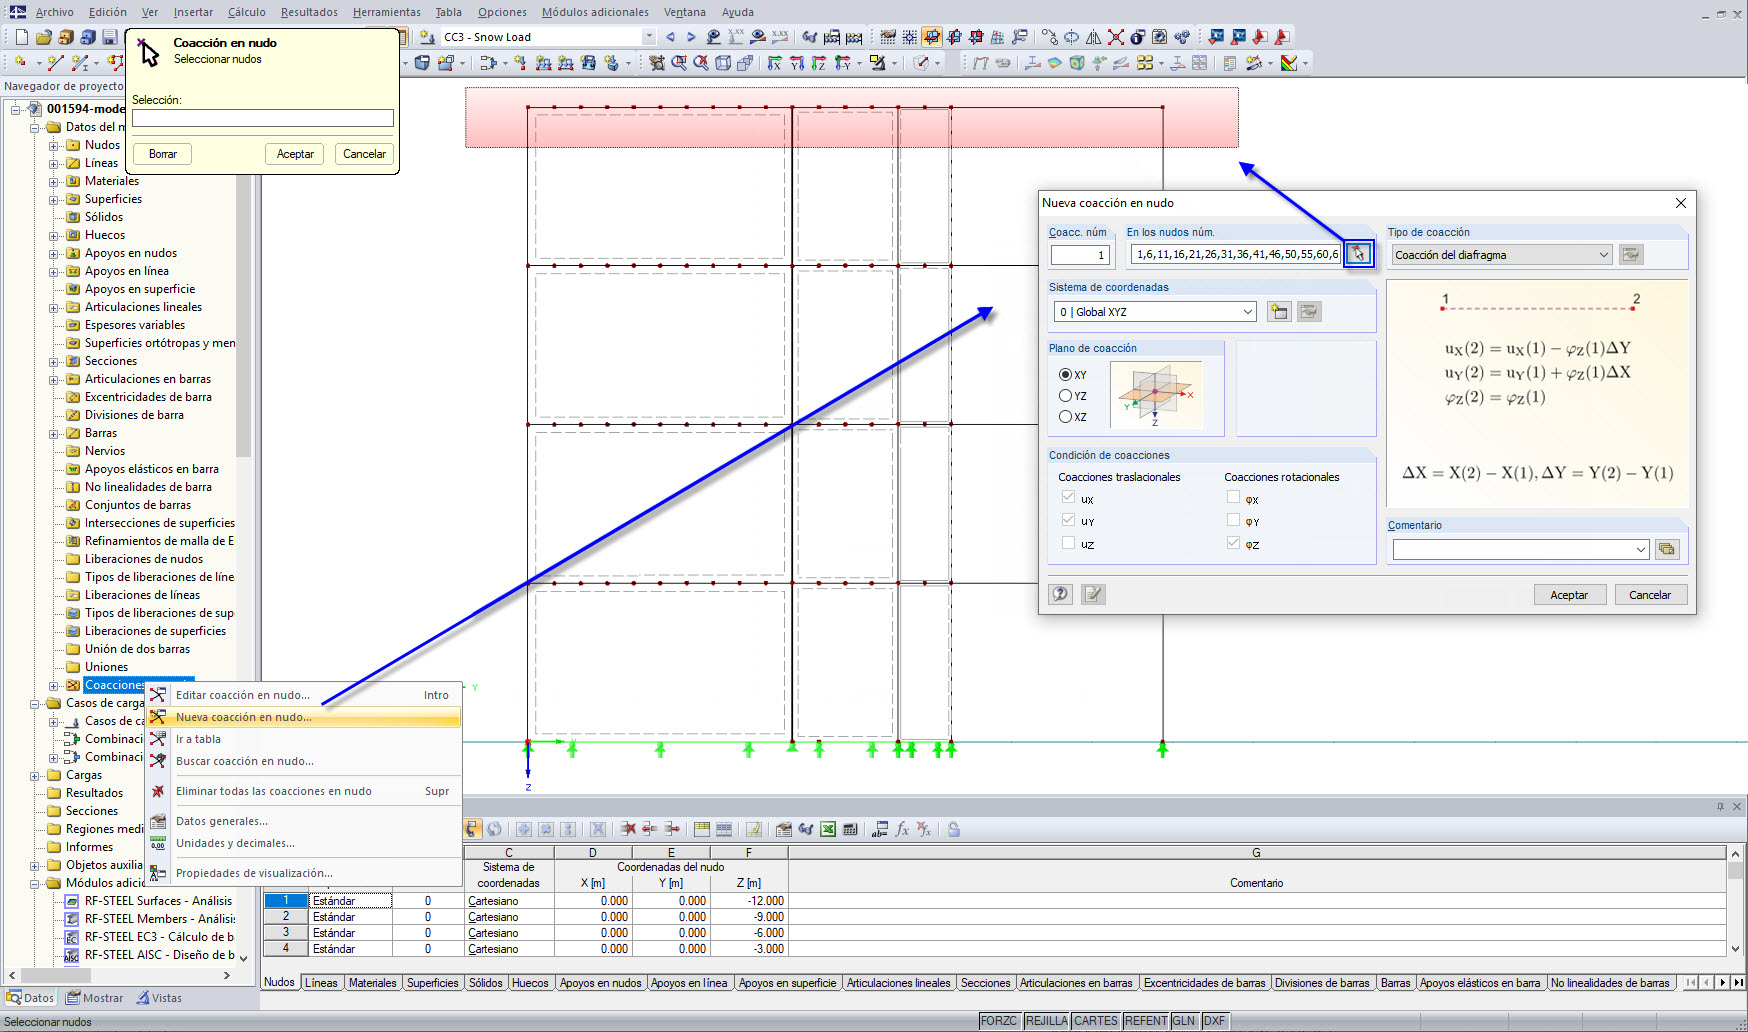
Task: Click the New document icon
Action: [x=21, y=37]
